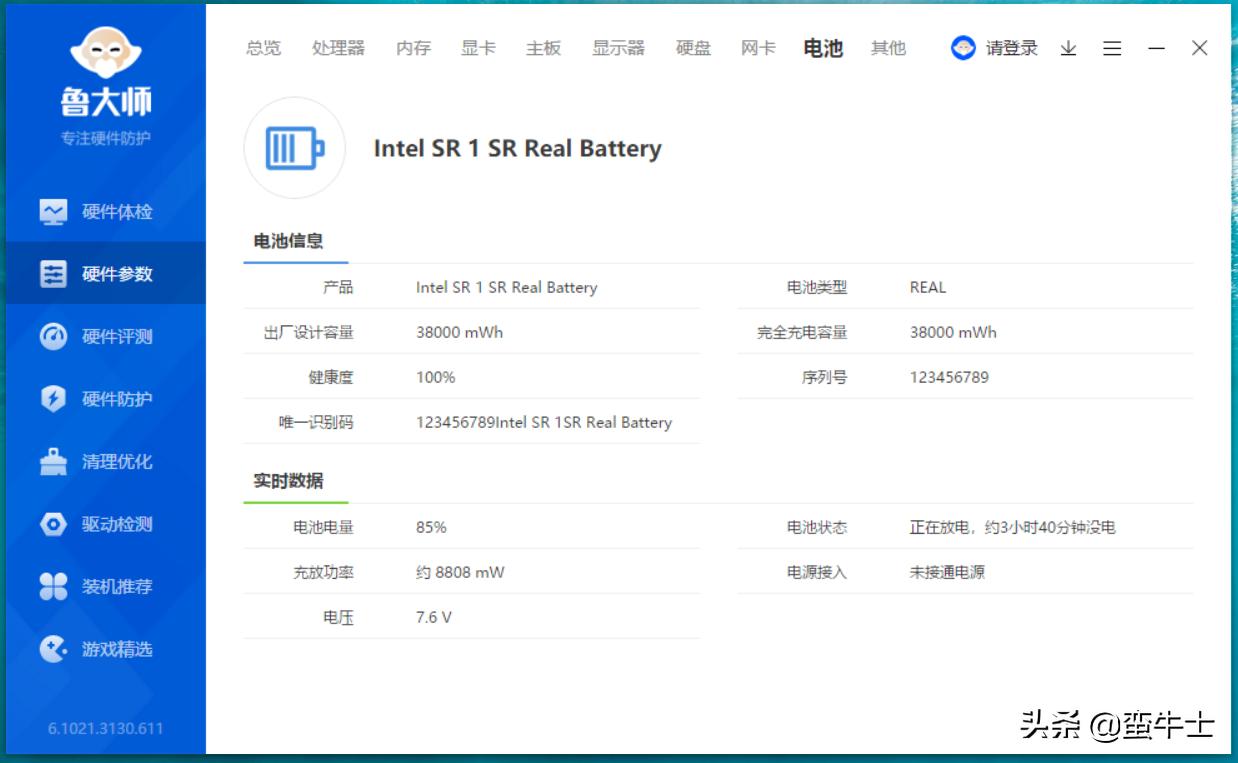Go to the 硬盘 tab
Screen dimensions: 1238x763
pos(693,48)
